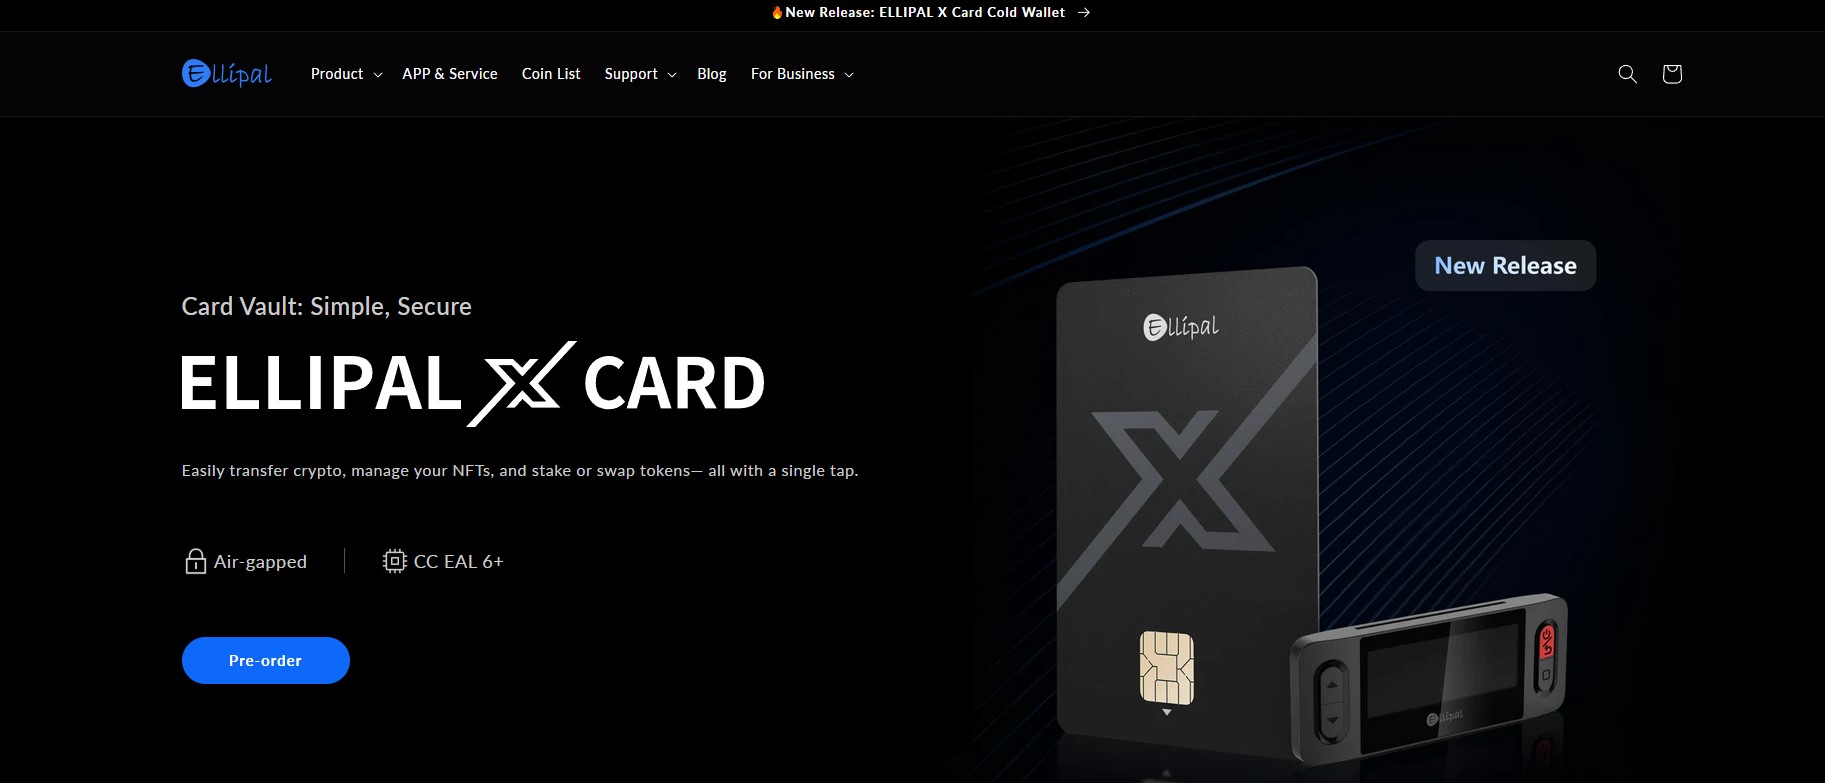Expand the For Business dropdown
This screenshot has width=1825, height=783.
pos(802,74)
